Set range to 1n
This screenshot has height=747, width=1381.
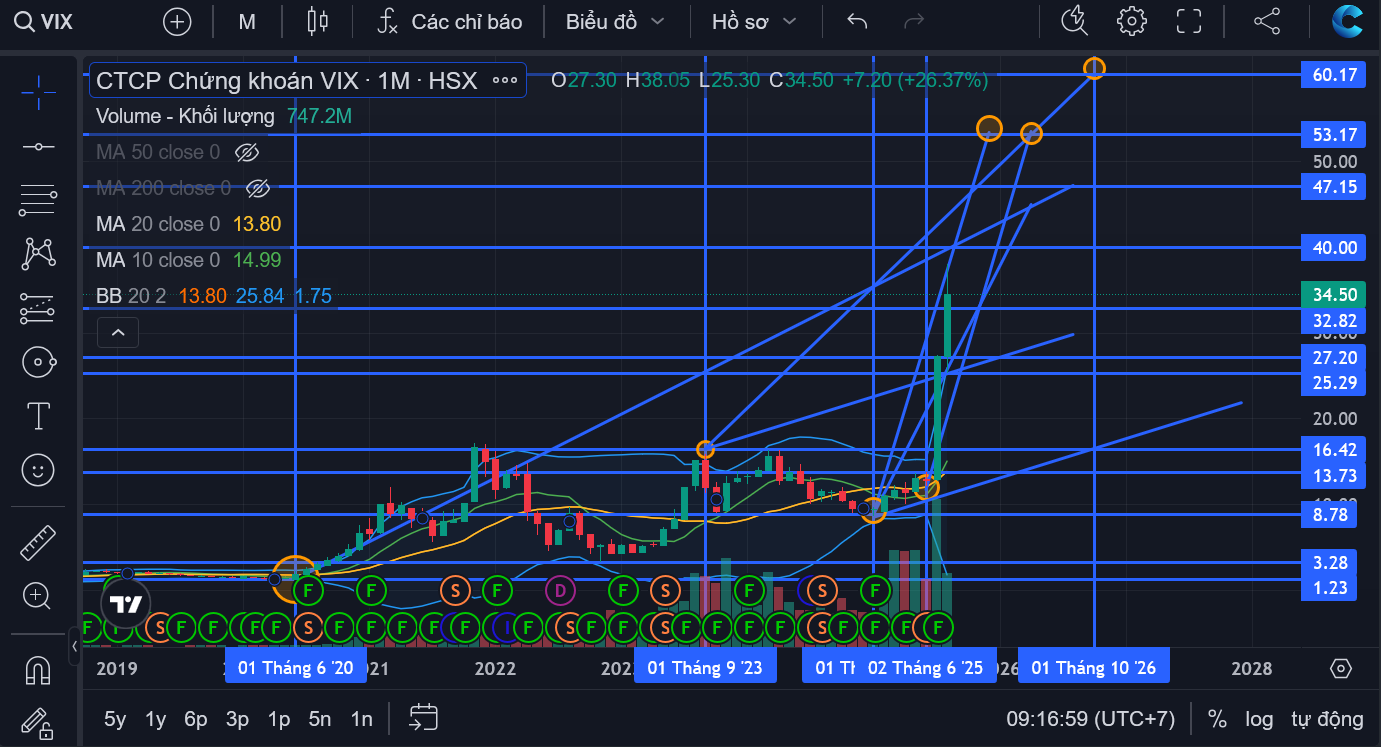point(361,719)
